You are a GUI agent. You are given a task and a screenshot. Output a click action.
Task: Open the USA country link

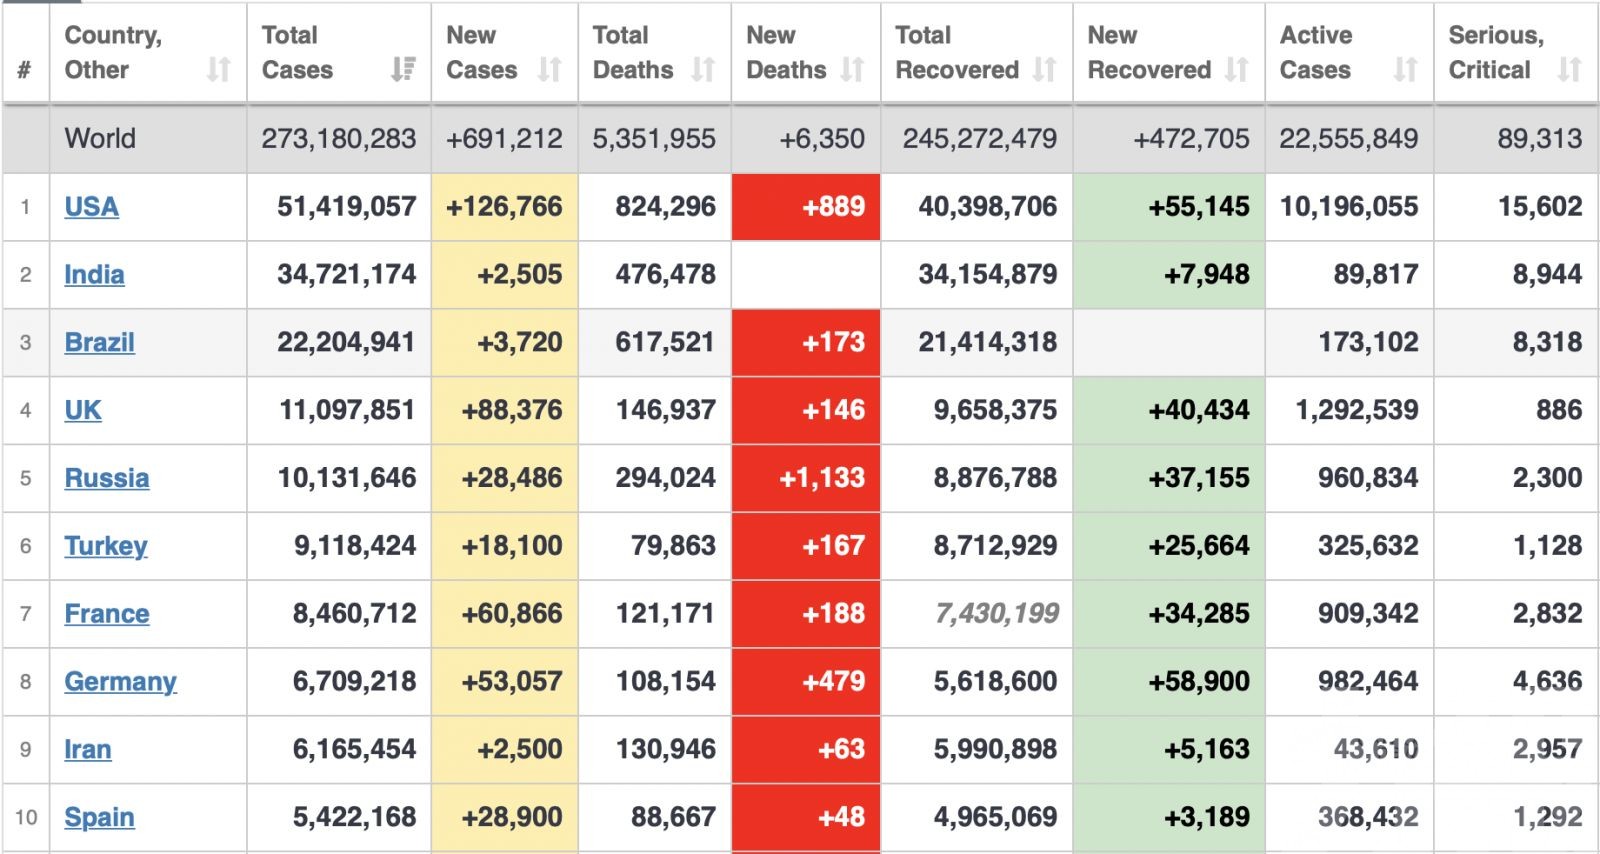coord(91,207)
